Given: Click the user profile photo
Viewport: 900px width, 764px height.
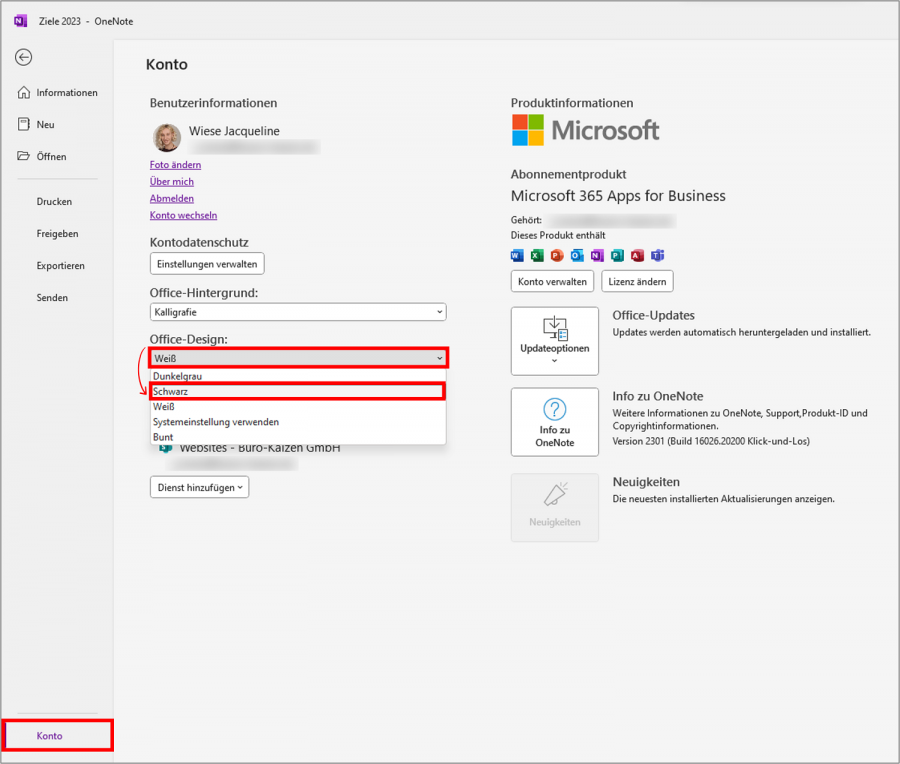Looking at the screenshot, I should (167, 137).
